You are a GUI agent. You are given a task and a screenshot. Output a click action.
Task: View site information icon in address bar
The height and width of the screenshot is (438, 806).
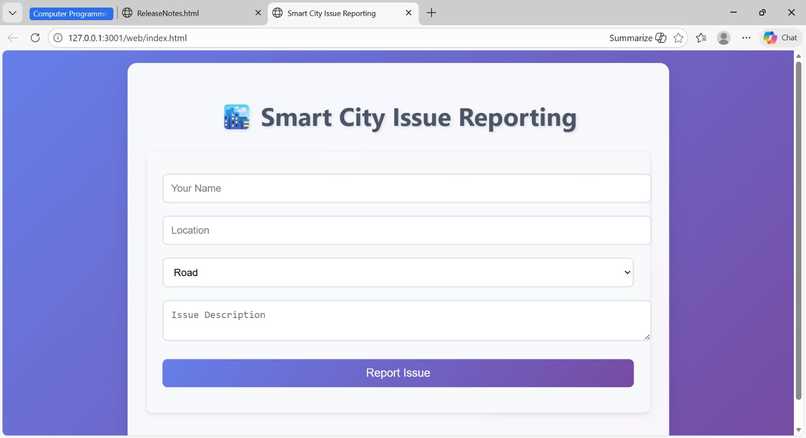click(x=58, y=38)
